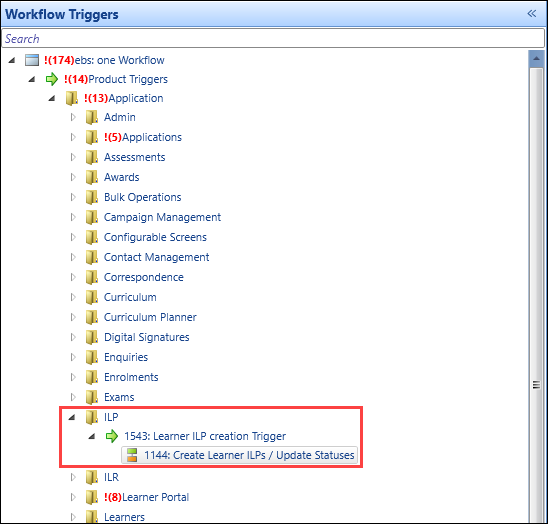This screenshot has height=524, width=548.
Task: Expand the Contact Management folder
Action: (73, 257)
